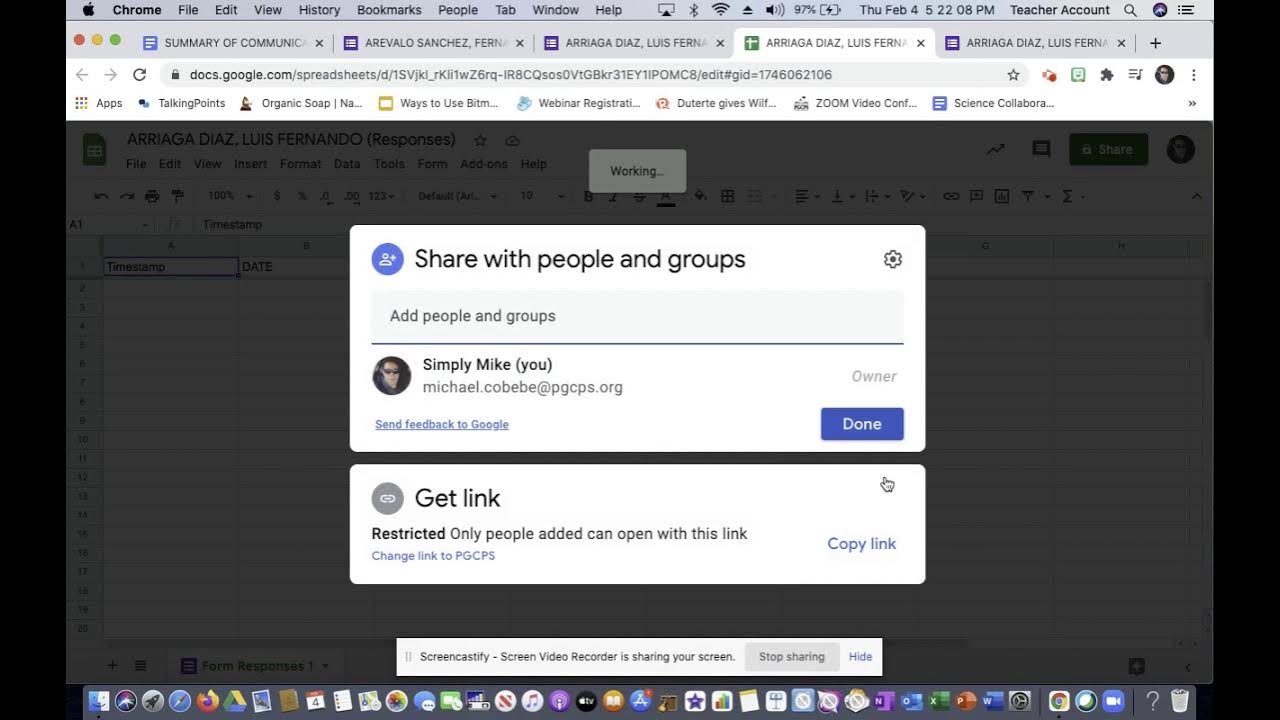Open Chrome extensions puzzle icon
1280x720 pixels.
pos(1106,75)
